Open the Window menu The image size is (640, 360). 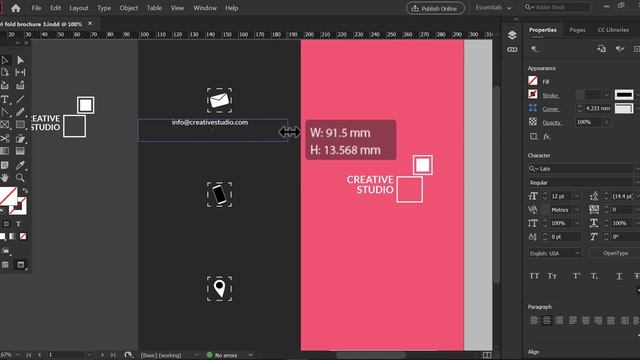(205, 8)
